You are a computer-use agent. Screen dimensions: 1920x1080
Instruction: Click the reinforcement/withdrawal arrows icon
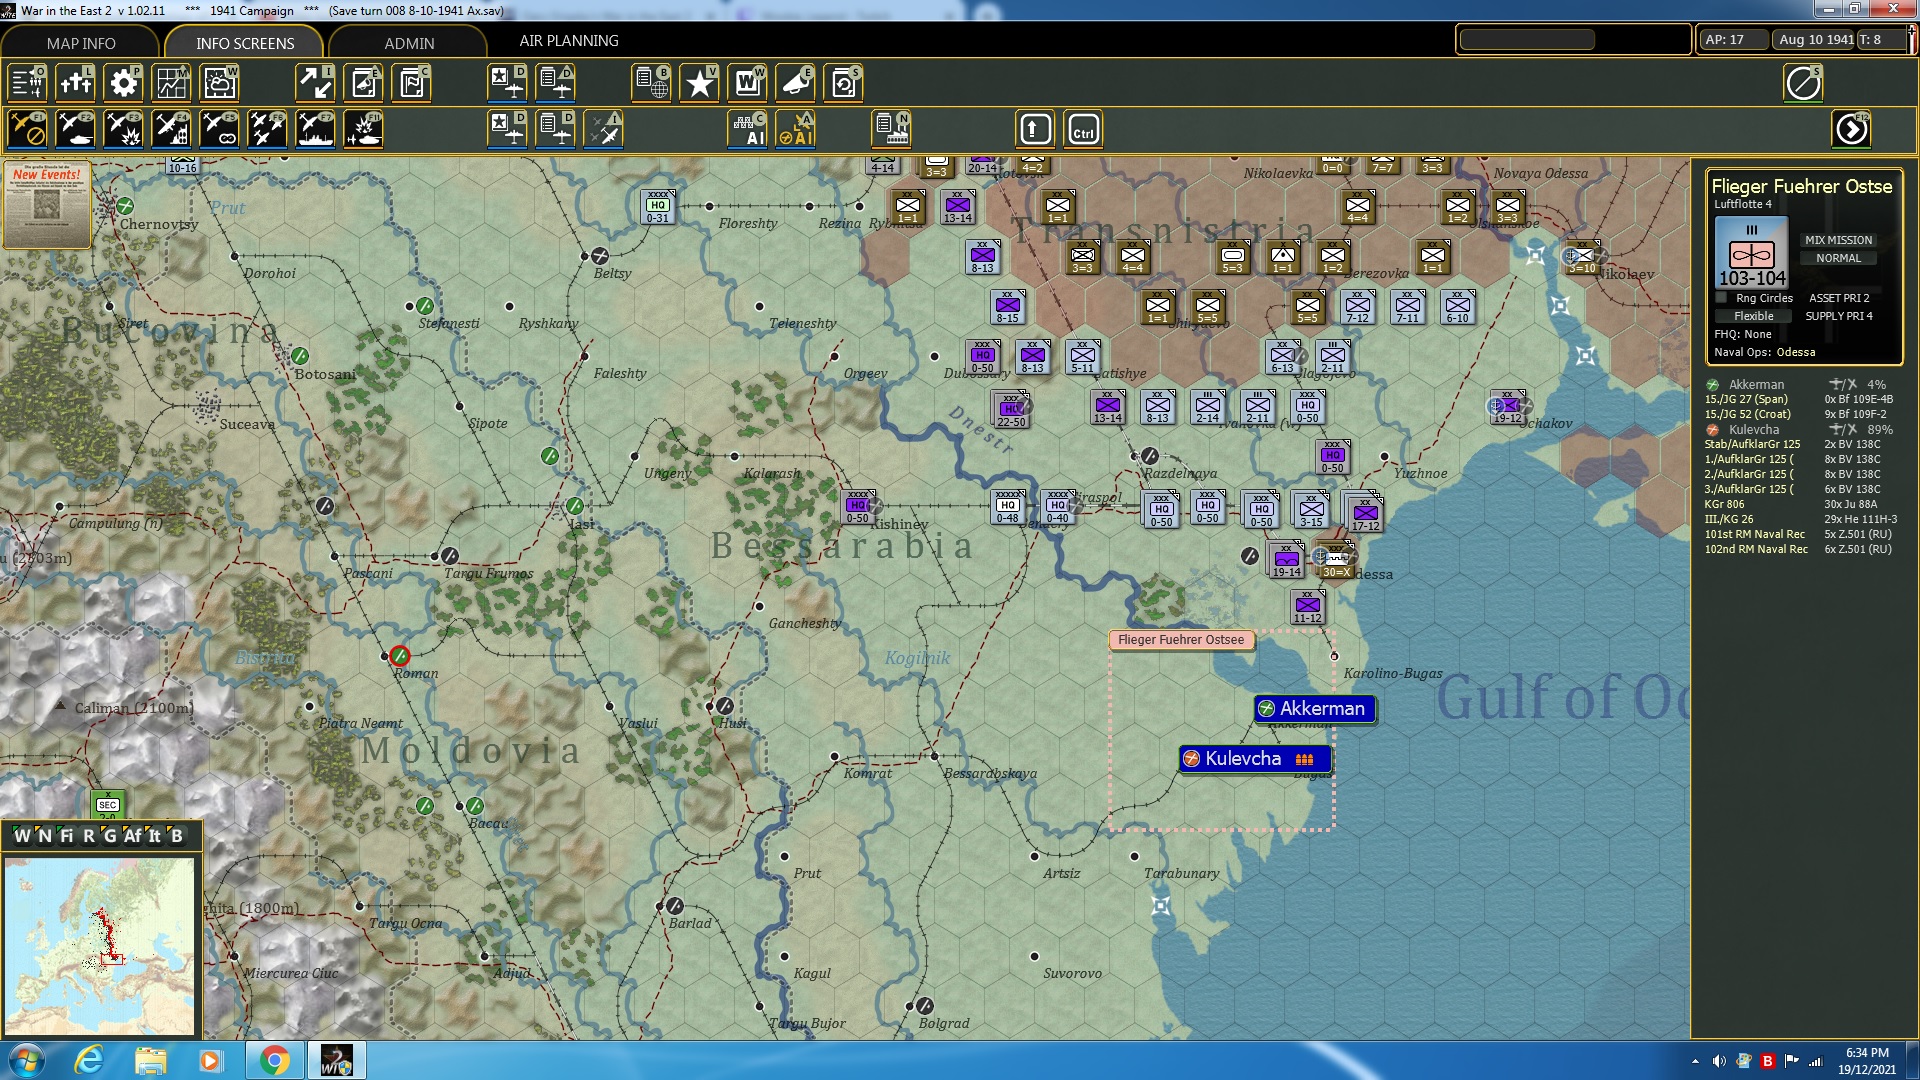coord(315,83)
